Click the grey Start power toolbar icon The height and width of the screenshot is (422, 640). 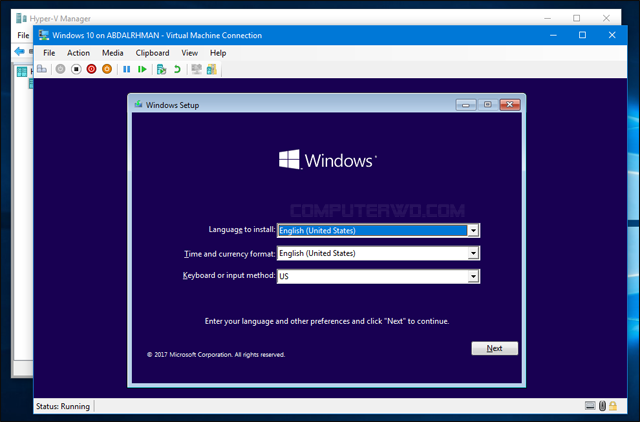(60, 69)
